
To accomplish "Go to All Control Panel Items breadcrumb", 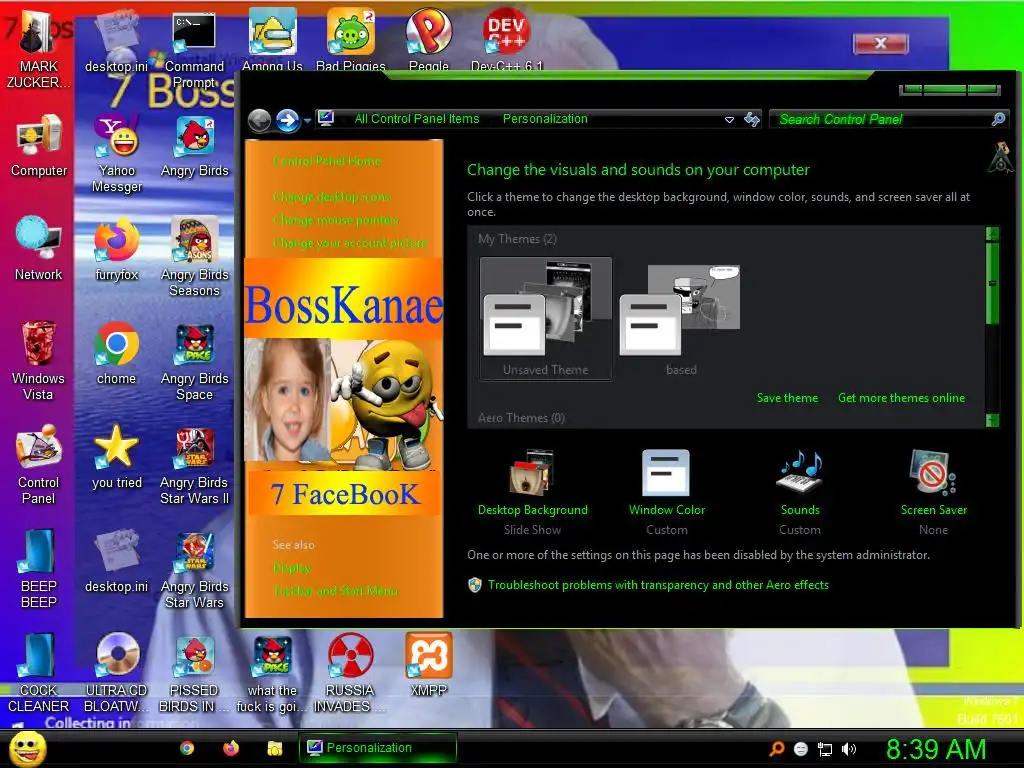I will (417, 119).
